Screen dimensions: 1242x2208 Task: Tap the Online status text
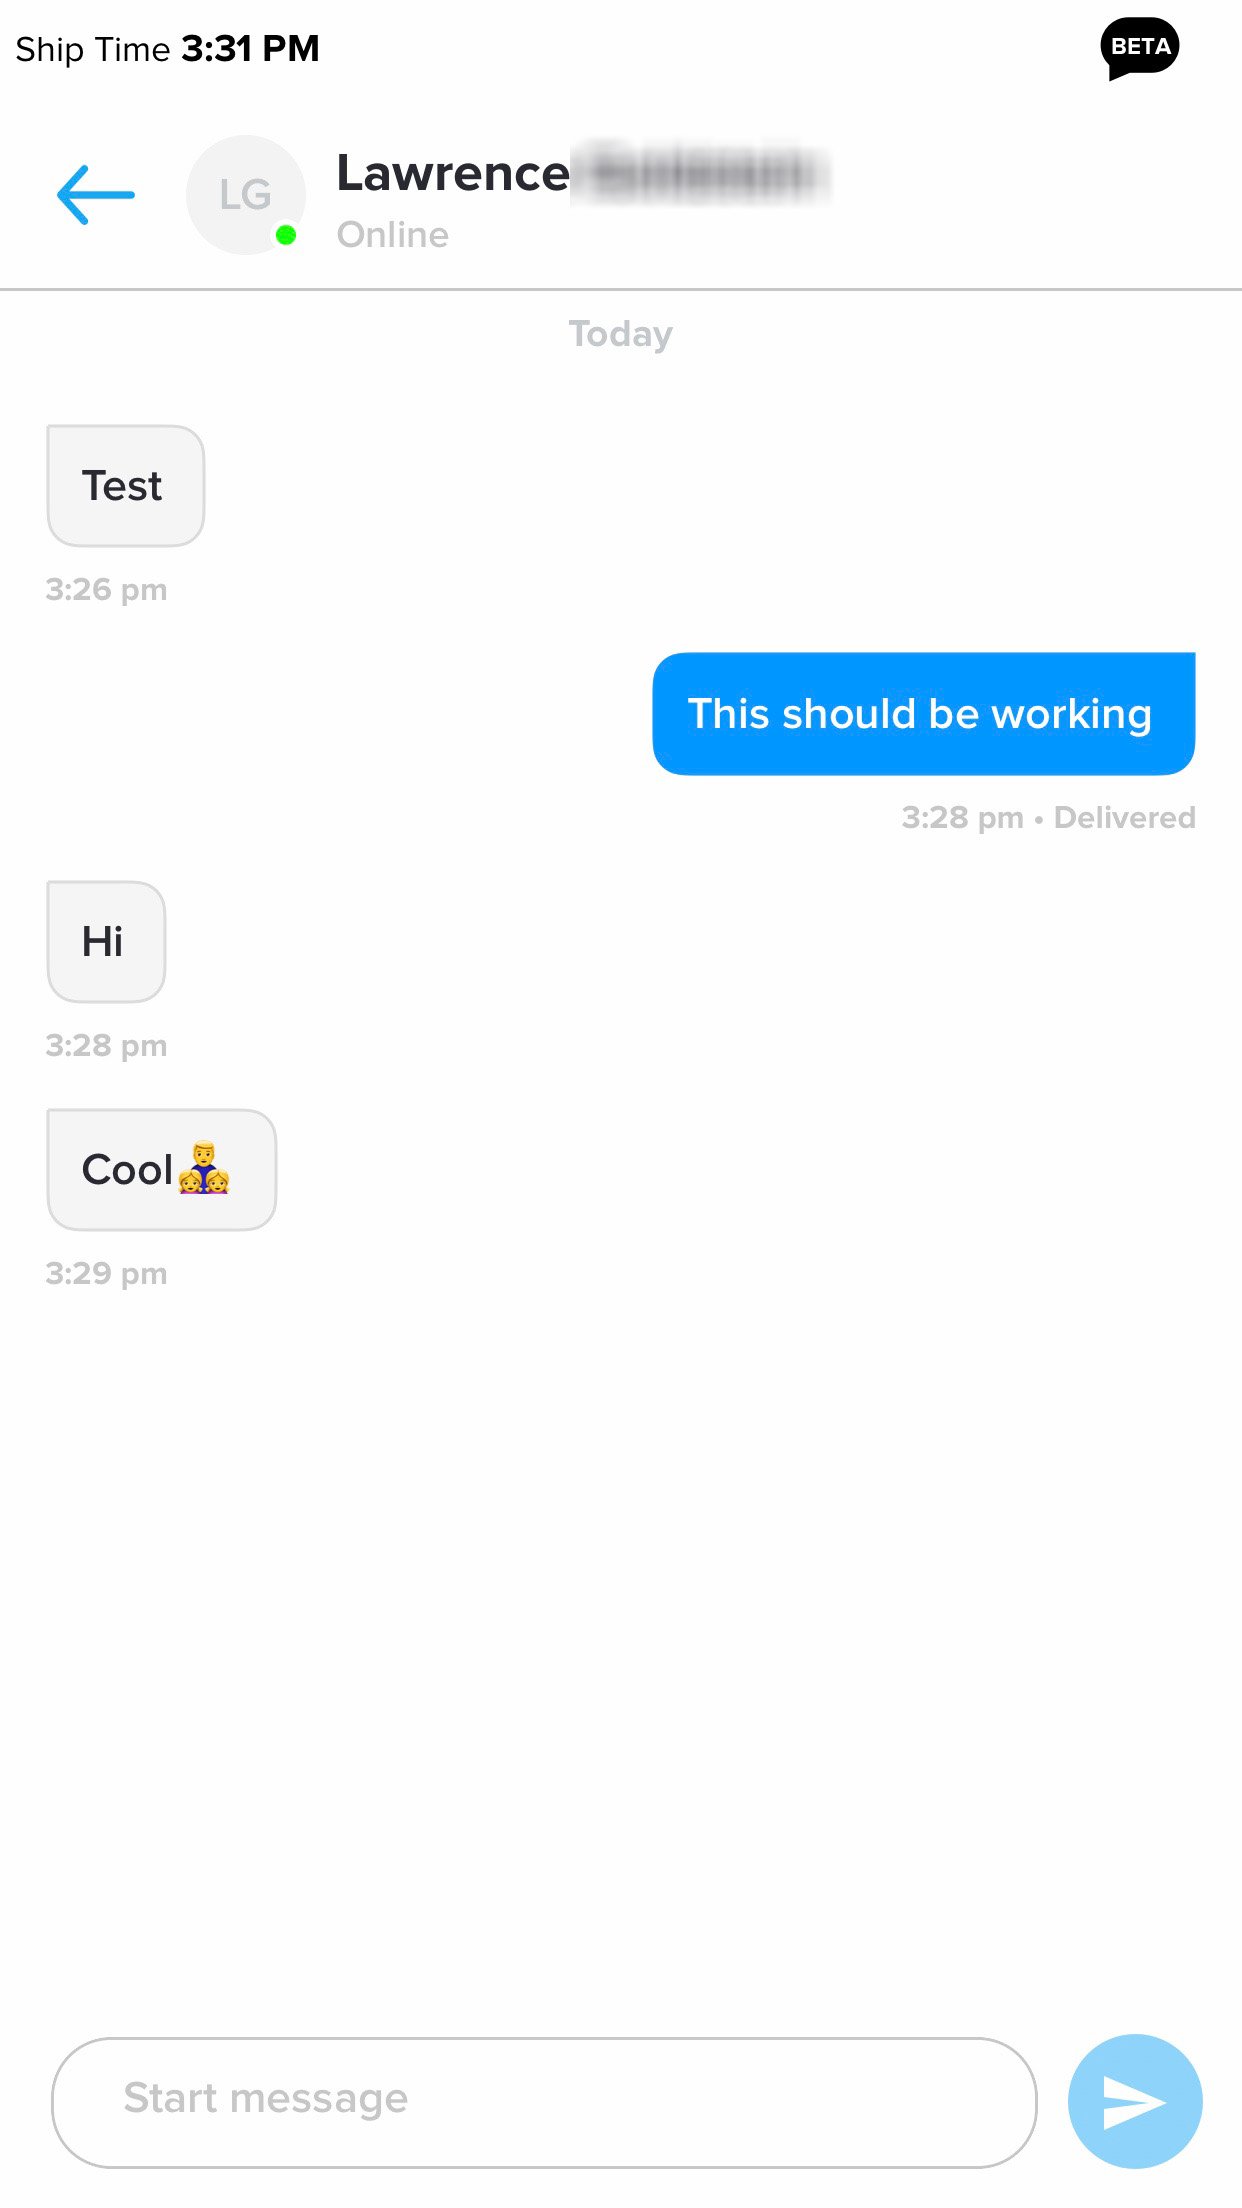point(393,235)
